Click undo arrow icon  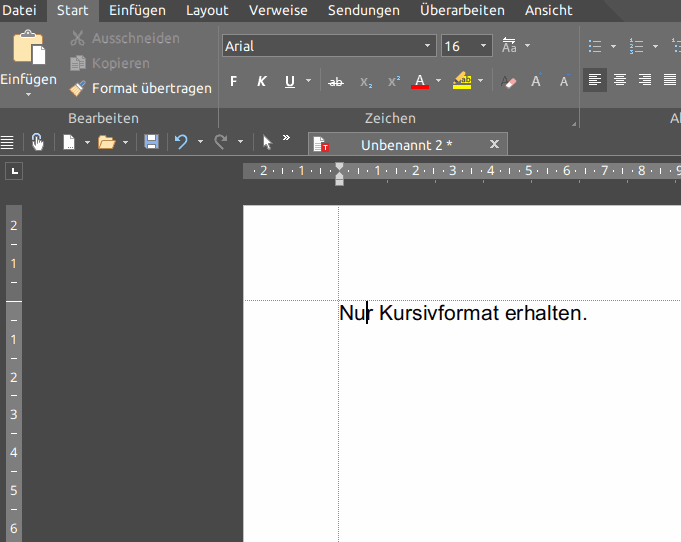click(181, 142)
